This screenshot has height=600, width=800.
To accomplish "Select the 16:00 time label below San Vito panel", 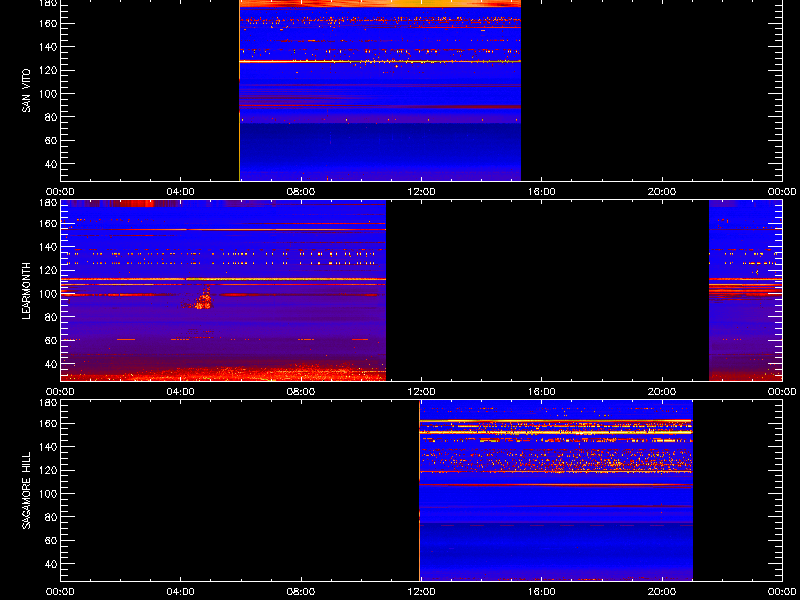I will [x=542, y=192].
